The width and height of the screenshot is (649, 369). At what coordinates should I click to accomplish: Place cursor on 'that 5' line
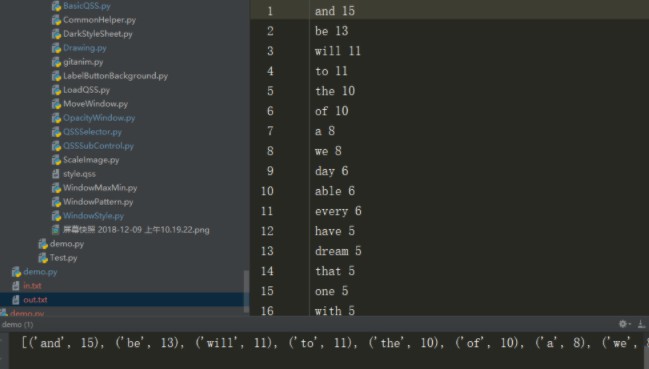[334, 271]
